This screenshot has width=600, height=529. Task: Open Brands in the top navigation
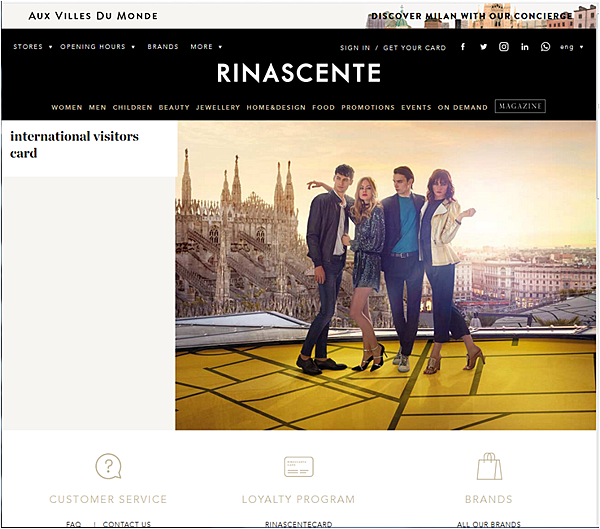[x=163, y=47]
